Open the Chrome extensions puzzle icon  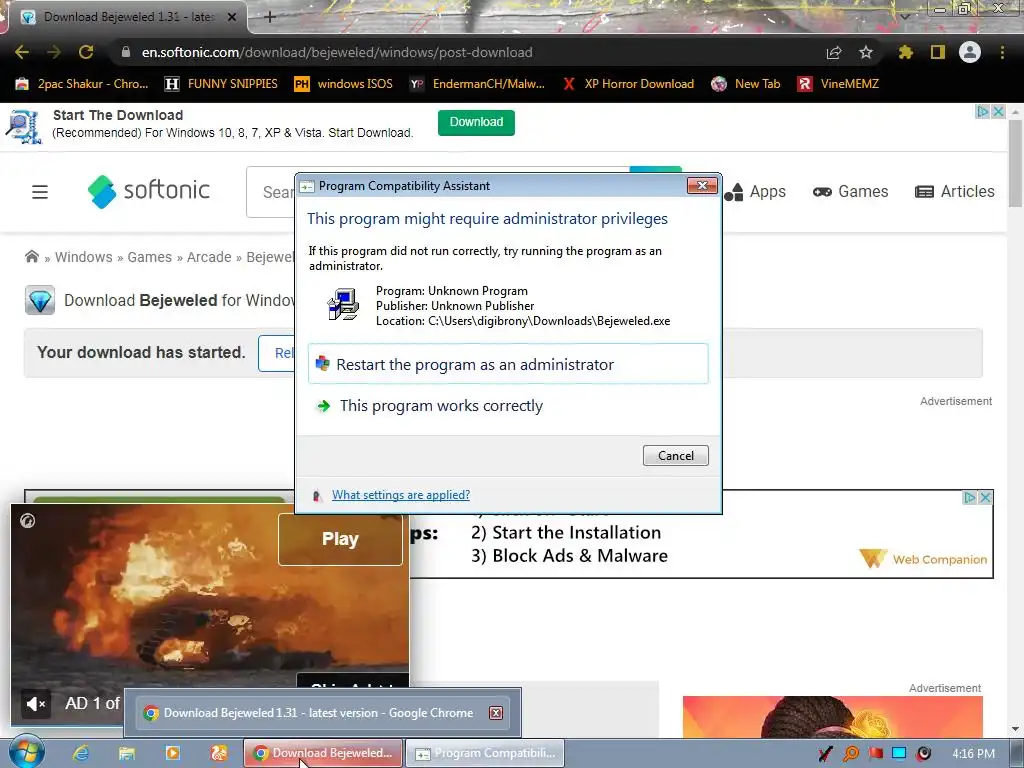[905, 52]
